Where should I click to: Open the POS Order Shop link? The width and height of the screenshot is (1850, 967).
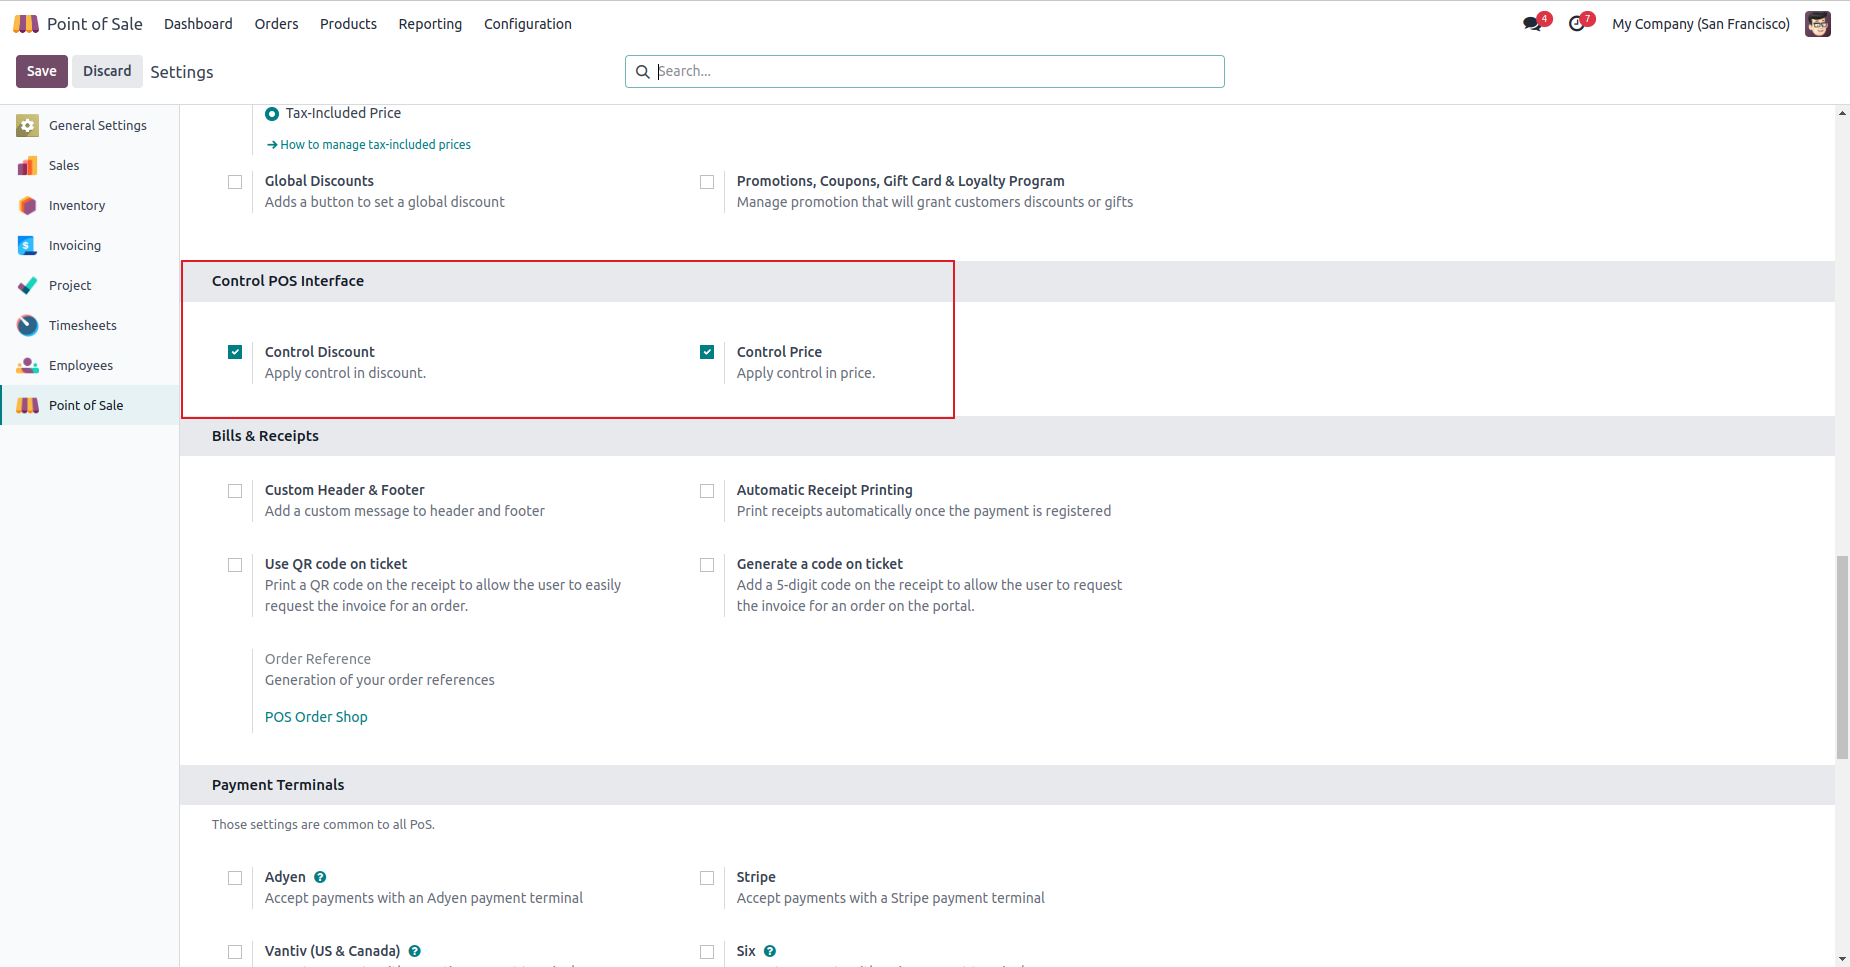coord(316,717)
